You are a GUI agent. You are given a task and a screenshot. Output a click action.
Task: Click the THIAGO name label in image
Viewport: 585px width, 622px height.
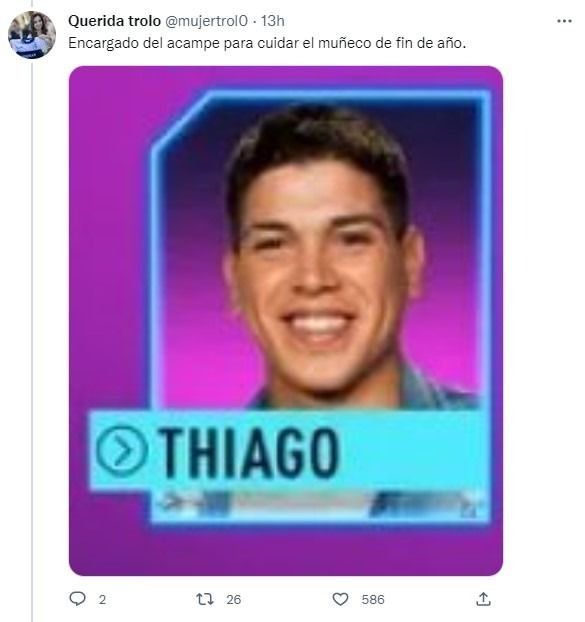click(x=249, y=453)
